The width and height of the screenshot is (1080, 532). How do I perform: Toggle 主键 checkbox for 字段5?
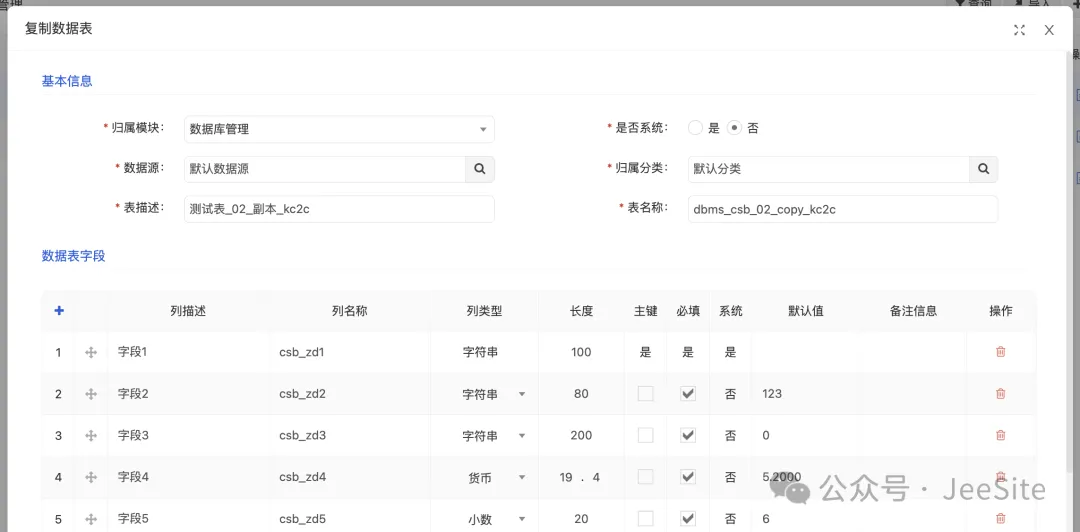(x=645, y=518)
